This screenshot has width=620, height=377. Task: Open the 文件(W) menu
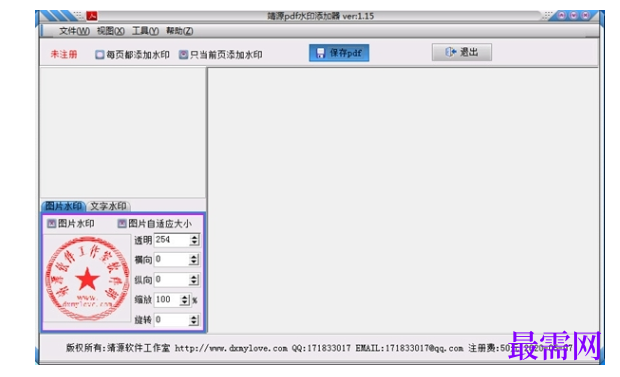[x=74, y=31]
